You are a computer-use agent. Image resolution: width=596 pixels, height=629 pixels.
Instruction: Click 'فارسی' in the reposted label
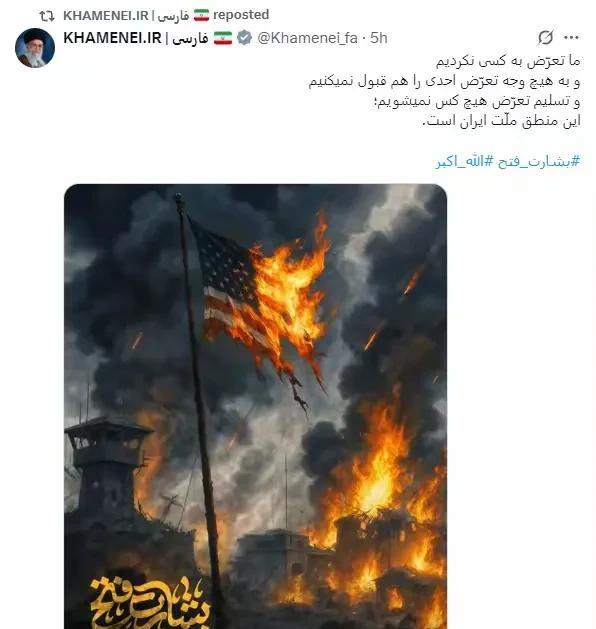point(173,16)
